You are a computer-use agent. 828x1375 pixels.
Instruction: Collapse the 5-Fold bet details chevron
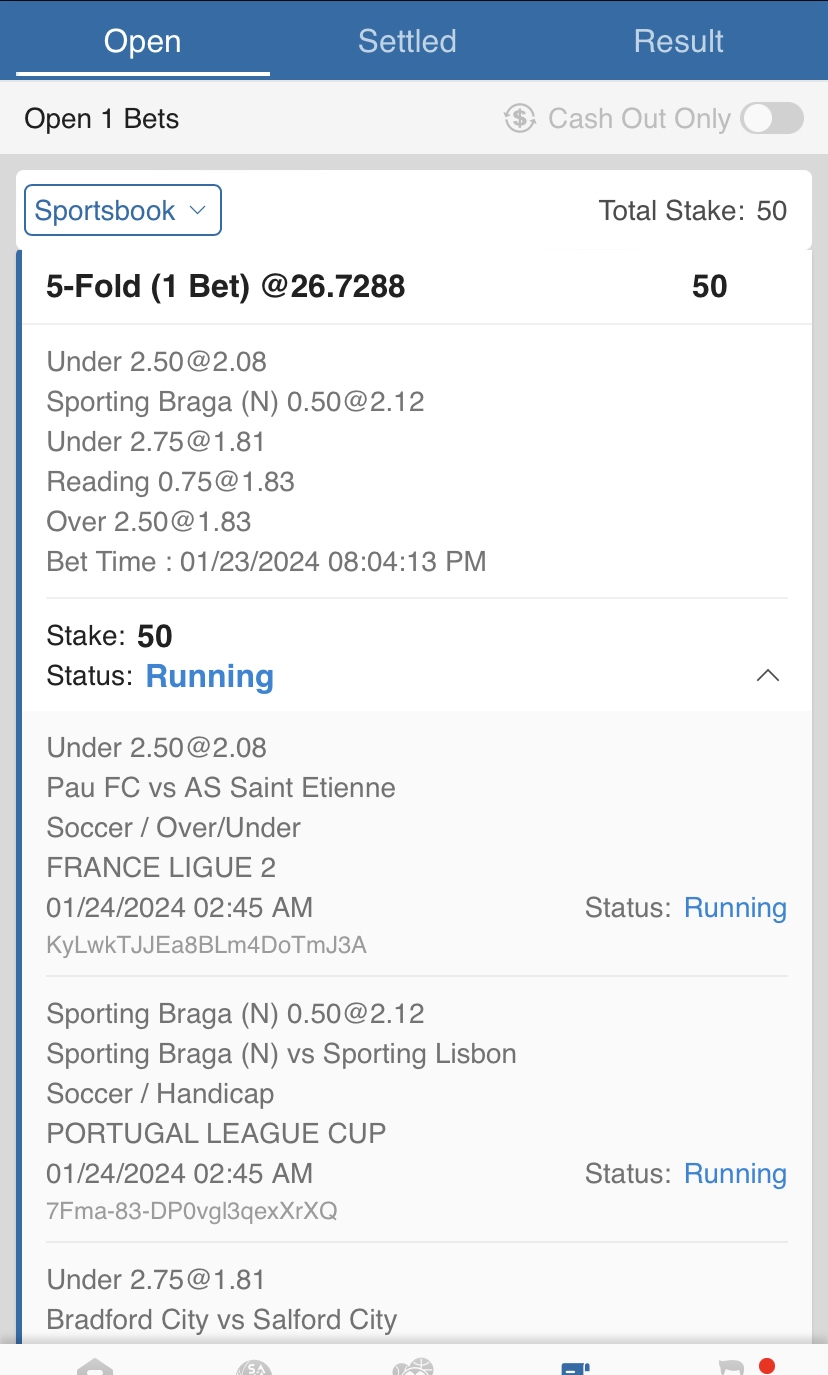click(767, 676)
